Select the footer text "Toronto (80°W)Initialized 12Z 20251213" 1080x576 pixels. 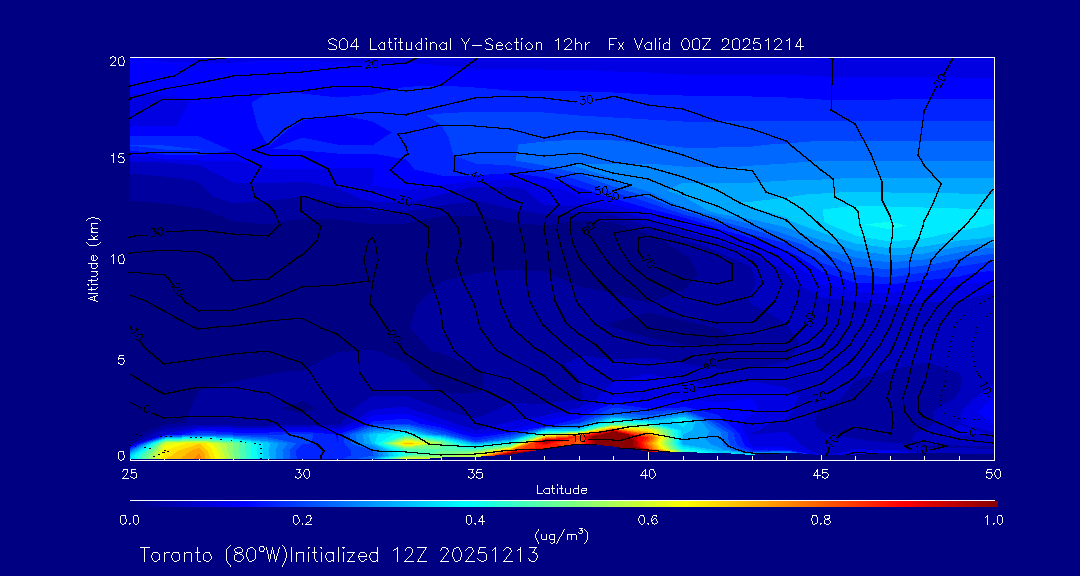pyautogui.click(x=339, y=555)
